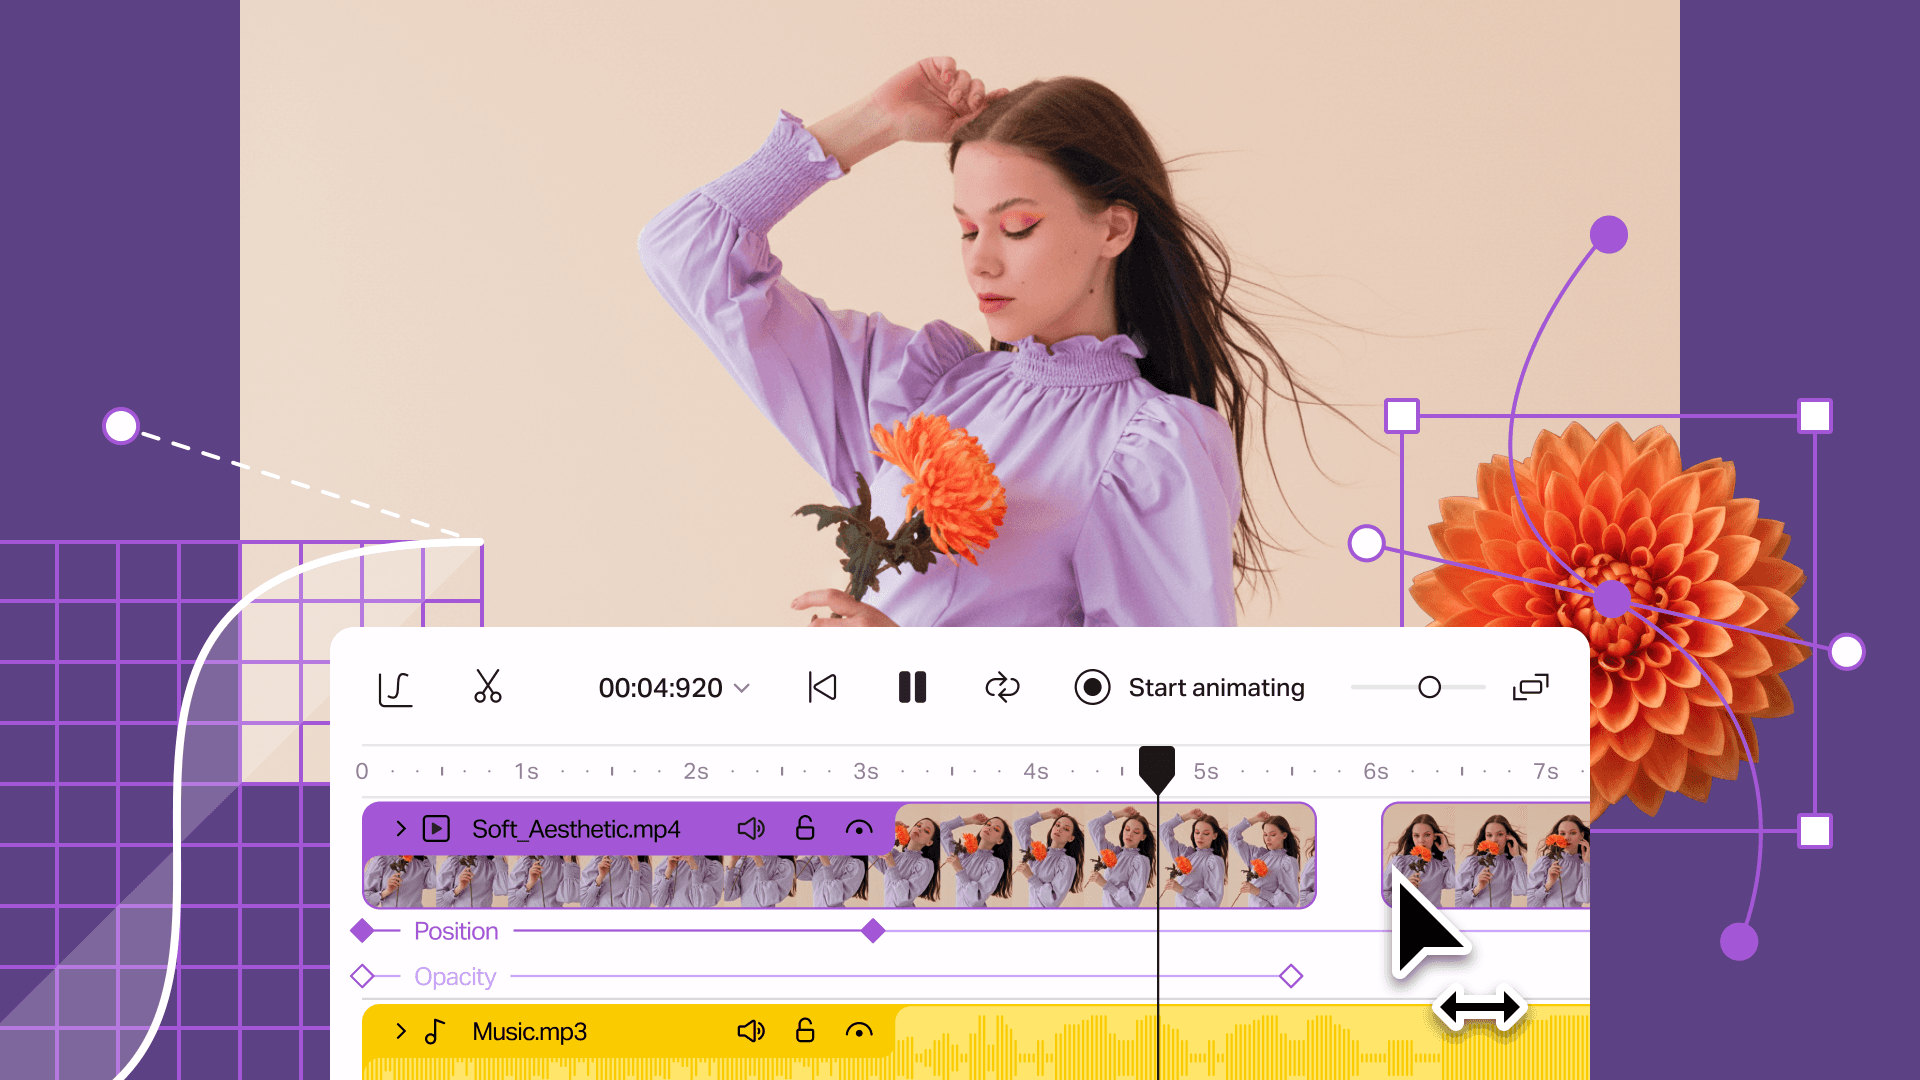The height and width of the screenshot is (1080, 1920).
Task: Toggle lock on Music.mp3 track
Action: coord(805,1030)
